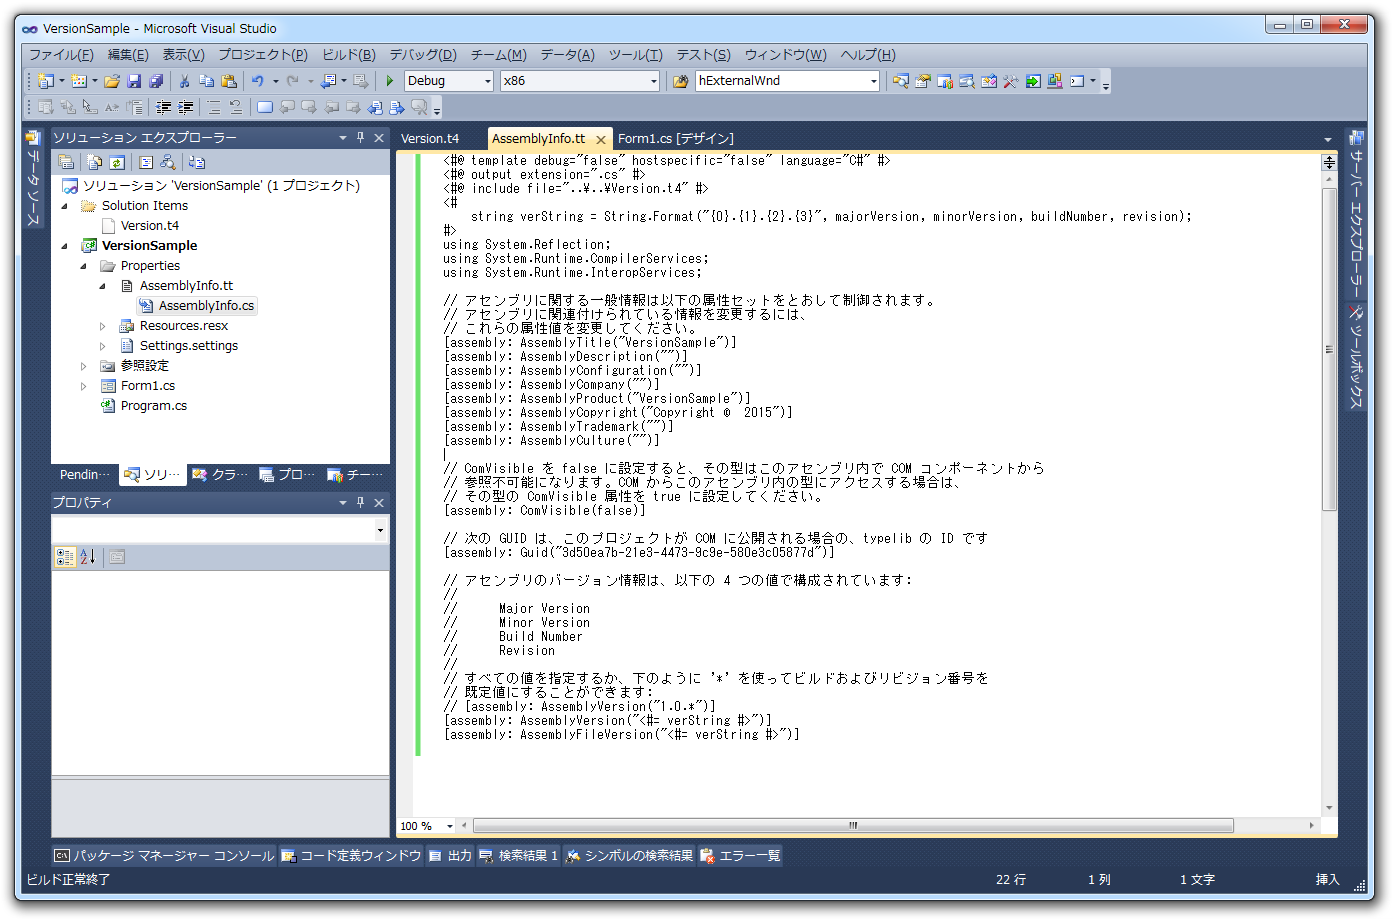Toggle Categorized view in Properties panel
Image resolution: width=1393 pixels, height=919 pixels.
click(65, 557)
